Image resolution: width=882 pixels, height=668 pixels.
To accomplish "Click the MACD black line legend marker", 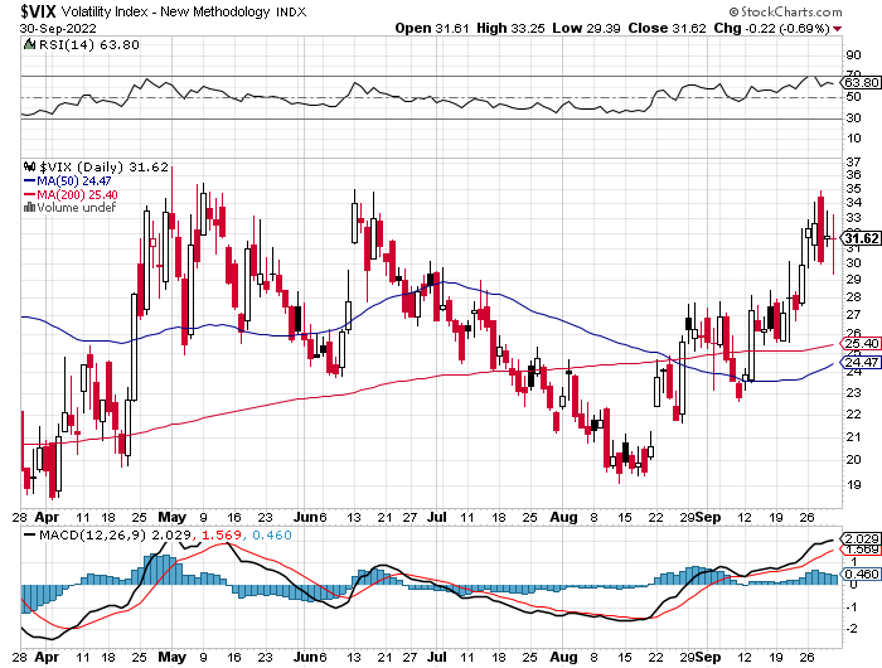I will (29, 535).
